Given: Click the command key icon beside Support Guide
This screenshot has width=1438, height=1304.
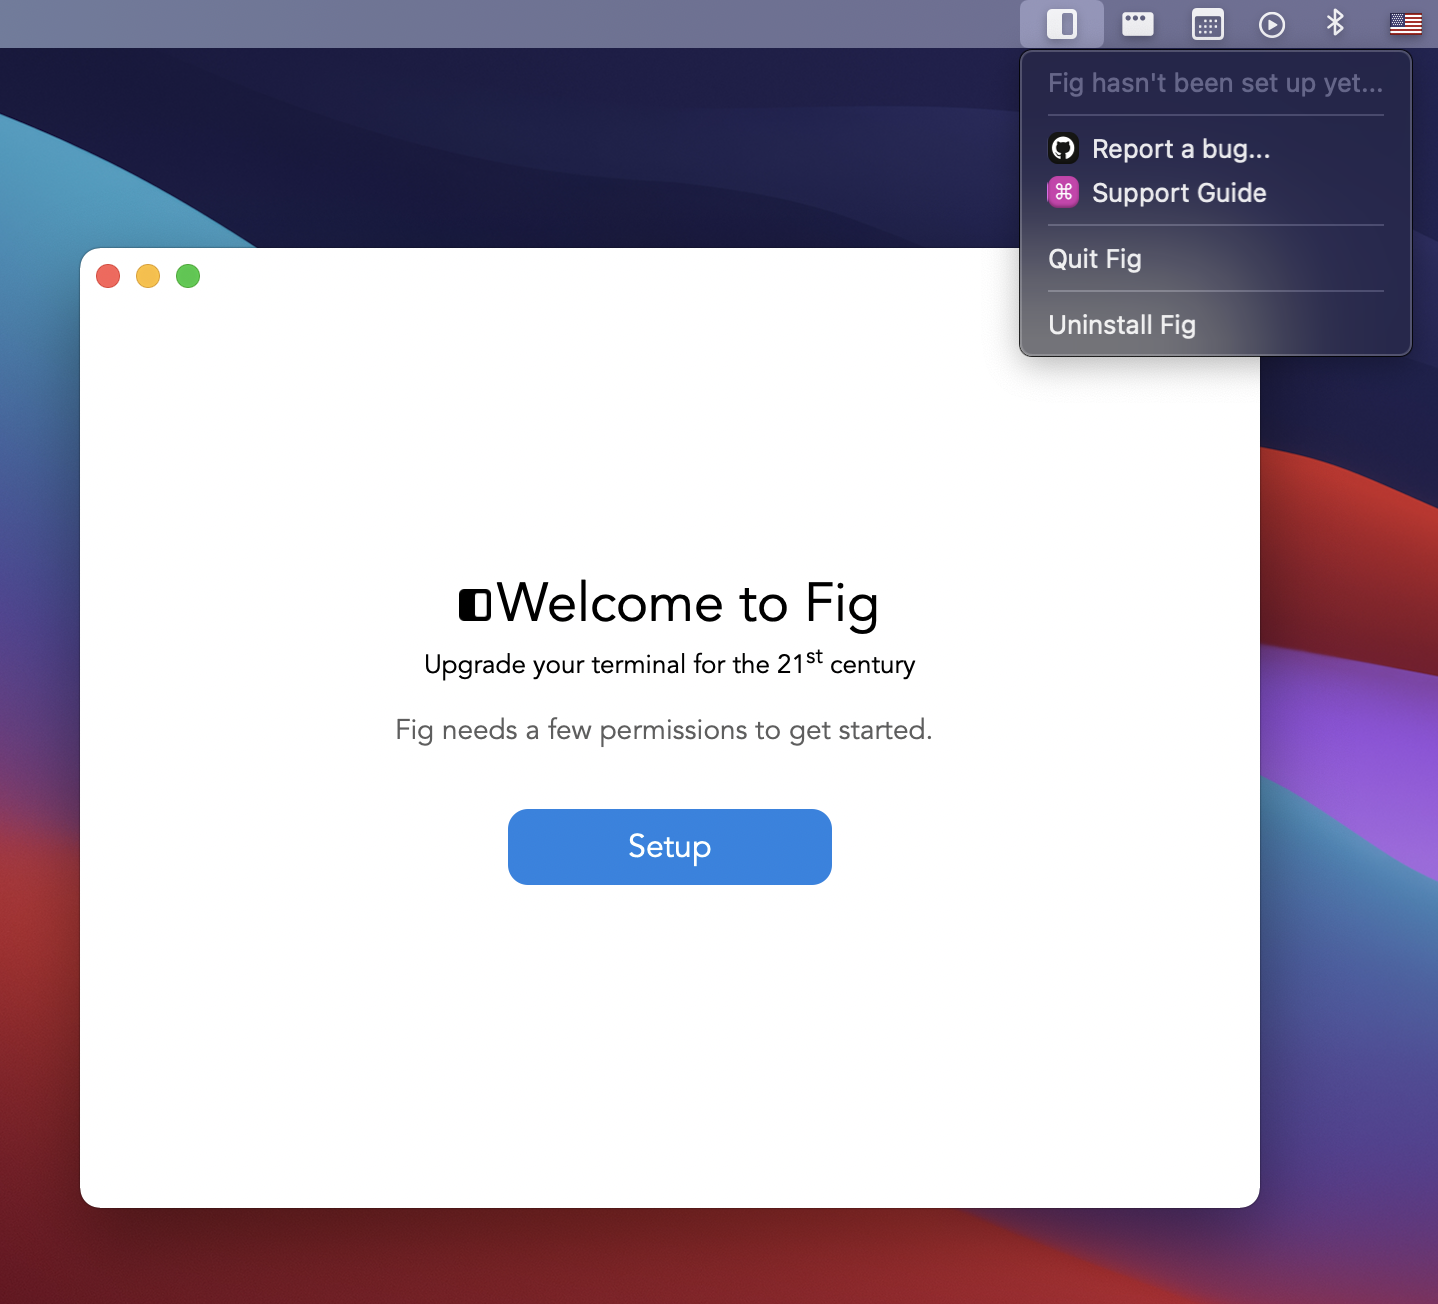Looking at the screenshot, I should click(x=1063, y=192).
